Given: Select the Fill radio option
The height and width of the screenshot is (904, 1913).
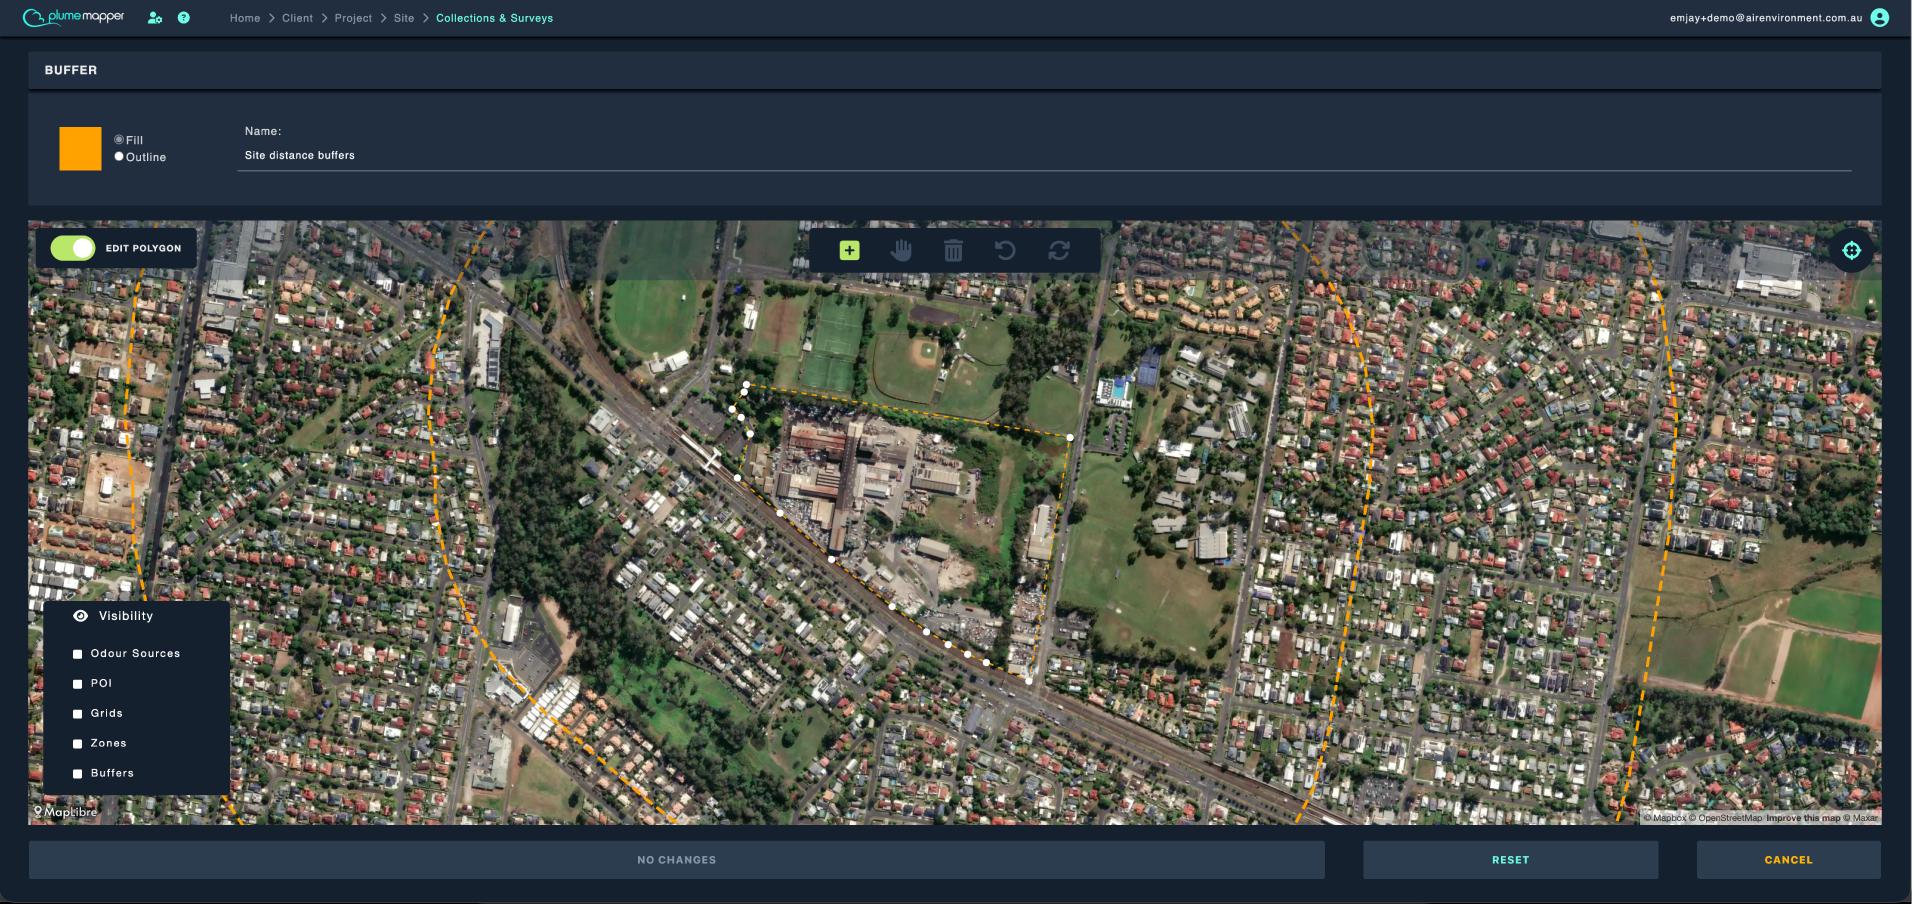Looking at the screenshot, I should coord(119,140).
